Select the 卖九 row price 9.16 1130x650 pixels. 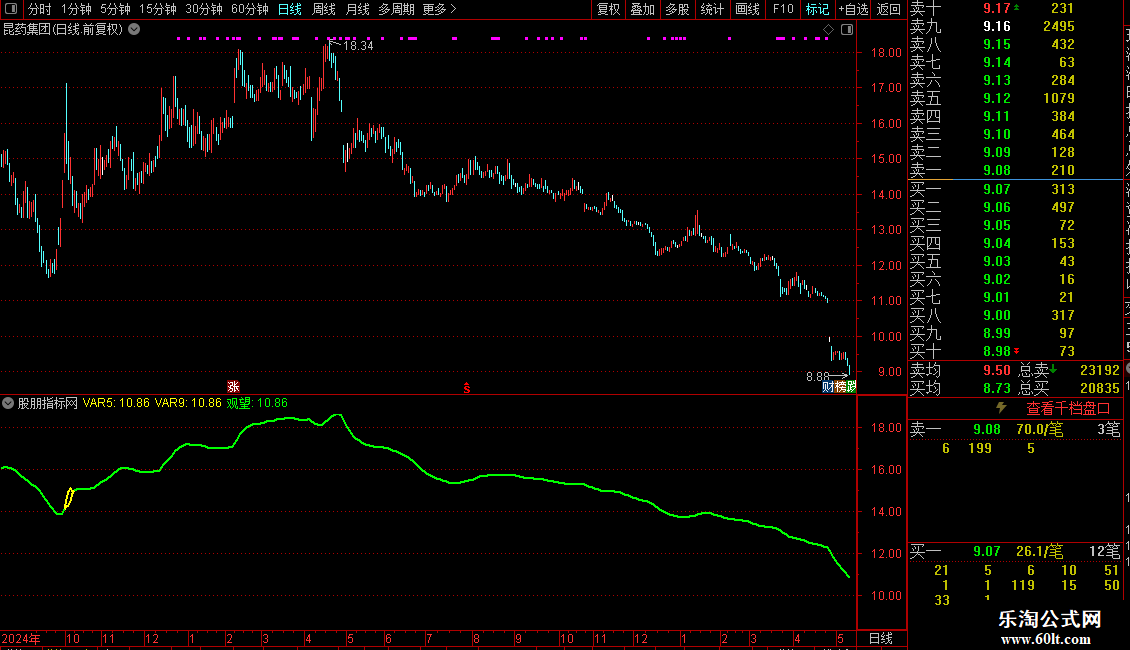(x=997, y=26)
